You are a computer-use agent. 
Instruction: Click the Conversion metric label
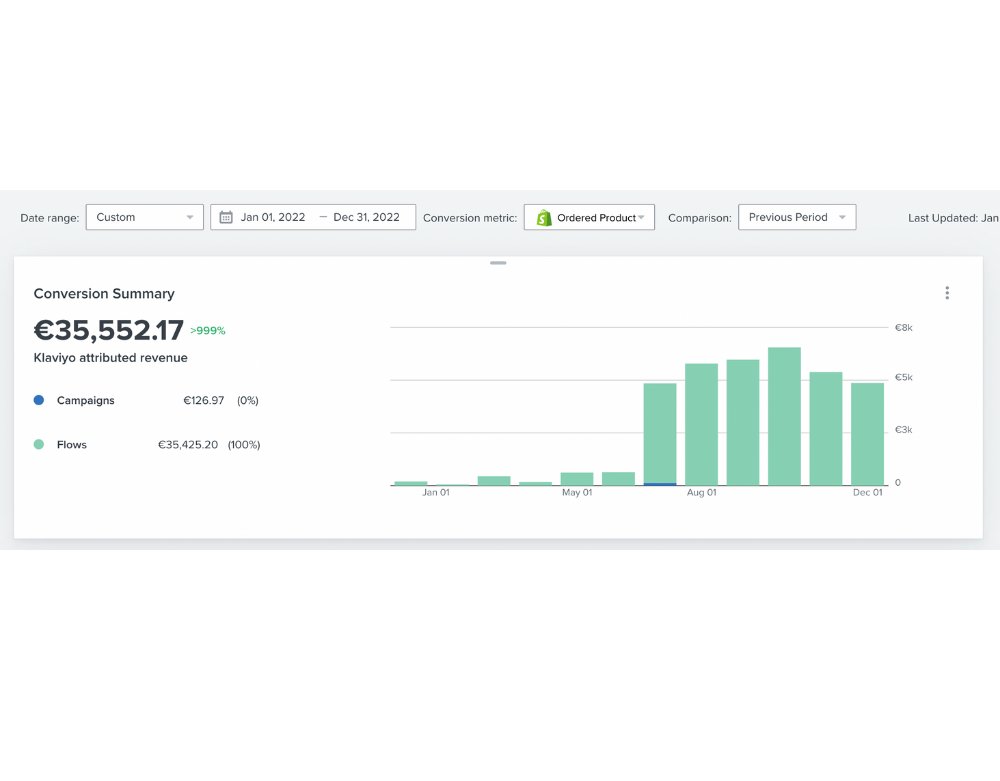click(470, 218)
